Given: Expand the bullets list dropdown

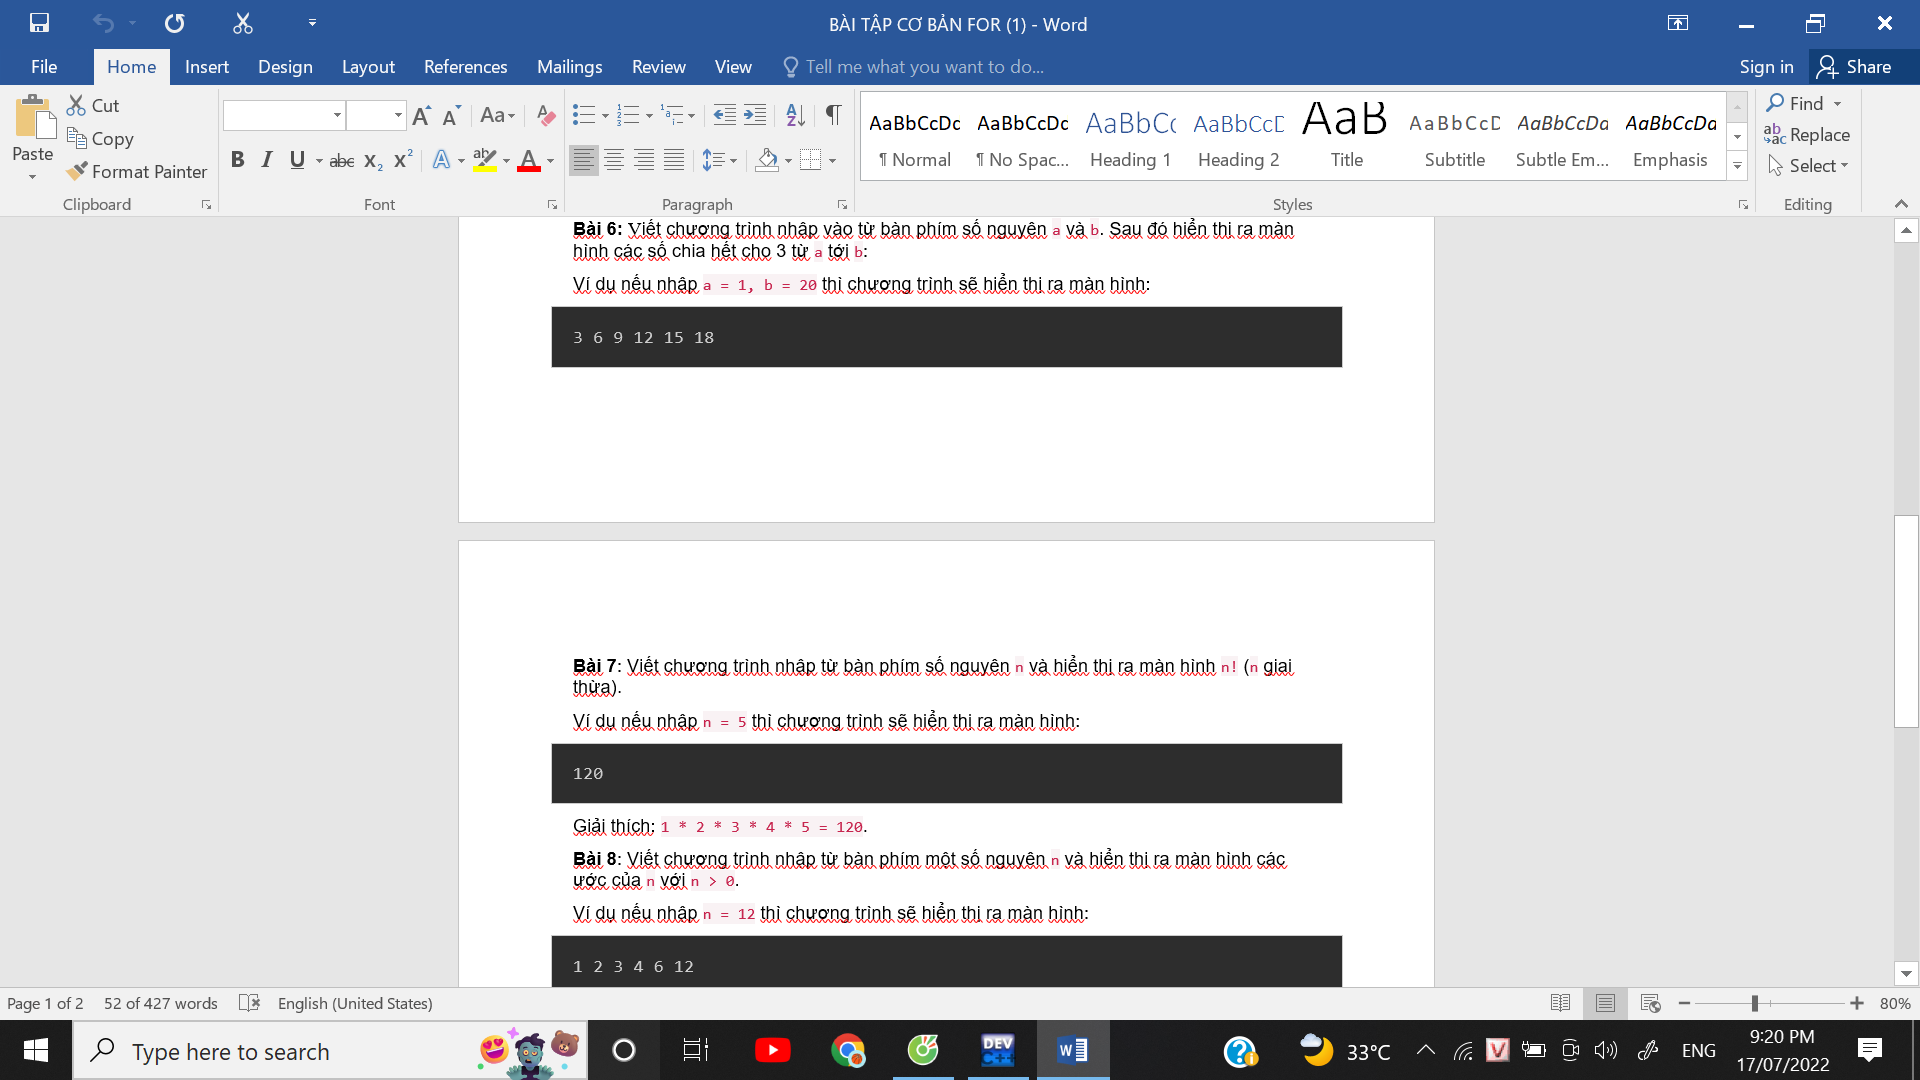Looking at the screenshot, I should pos(605,116).
